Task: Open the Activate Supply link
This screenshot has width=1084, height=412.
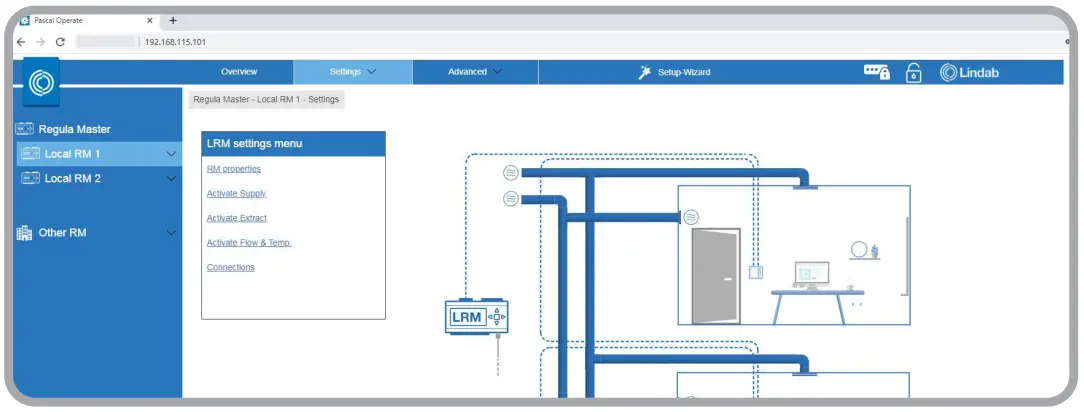Action: coord(236,194)
